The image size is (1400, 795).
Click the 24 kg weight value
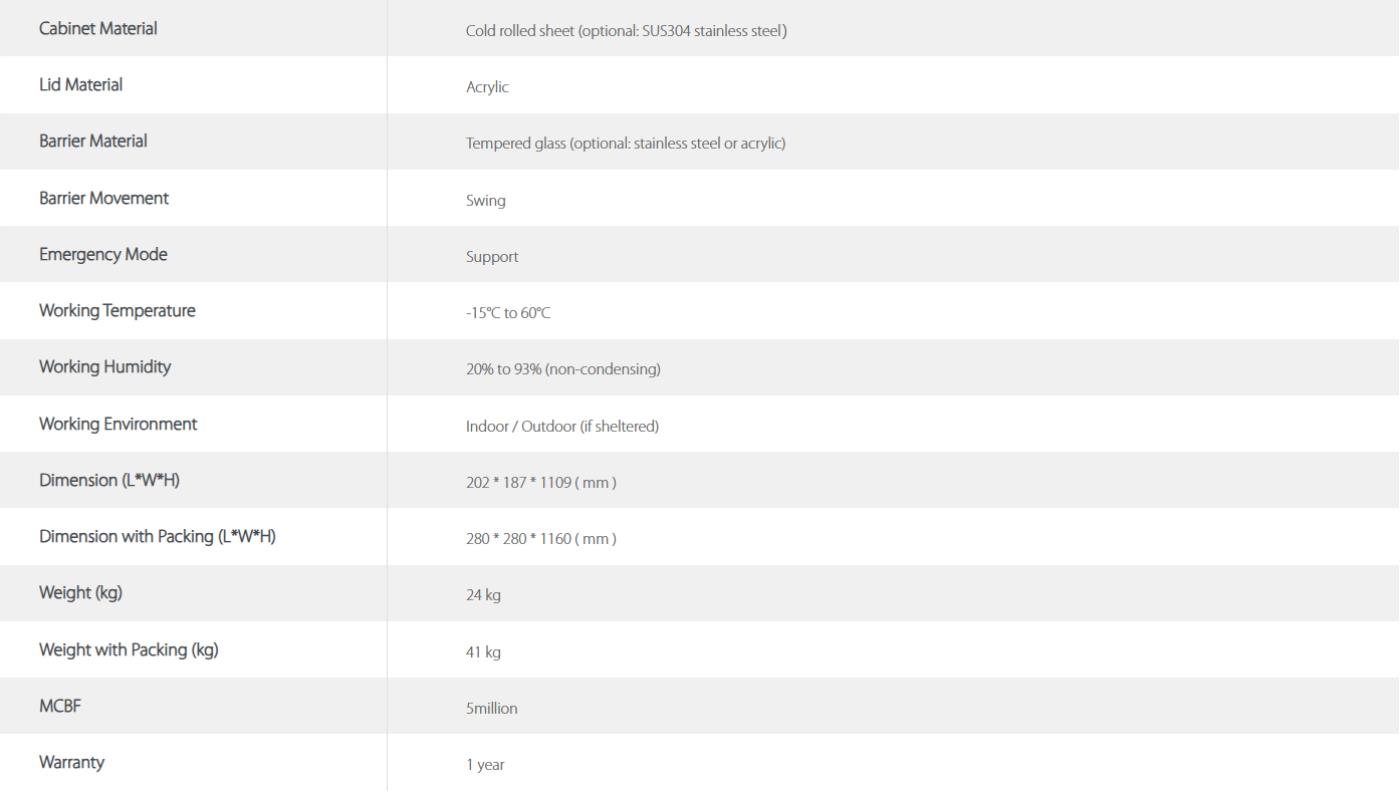[x=483, y=596]
